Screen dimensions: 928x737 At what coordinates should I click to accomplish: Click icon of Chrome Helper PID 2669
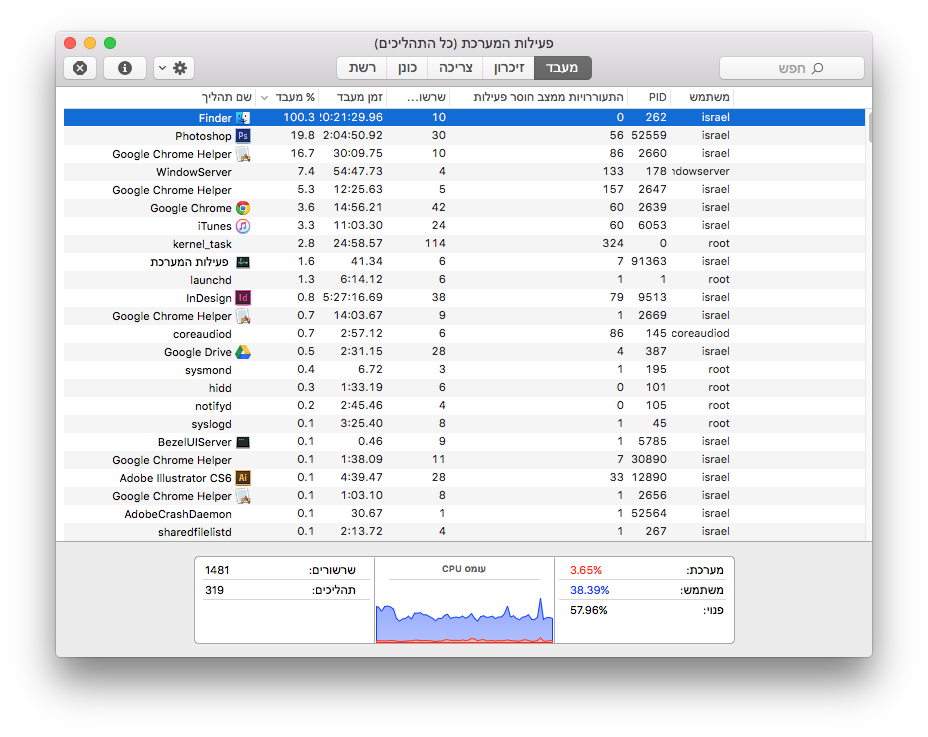(x=243, y=316)
